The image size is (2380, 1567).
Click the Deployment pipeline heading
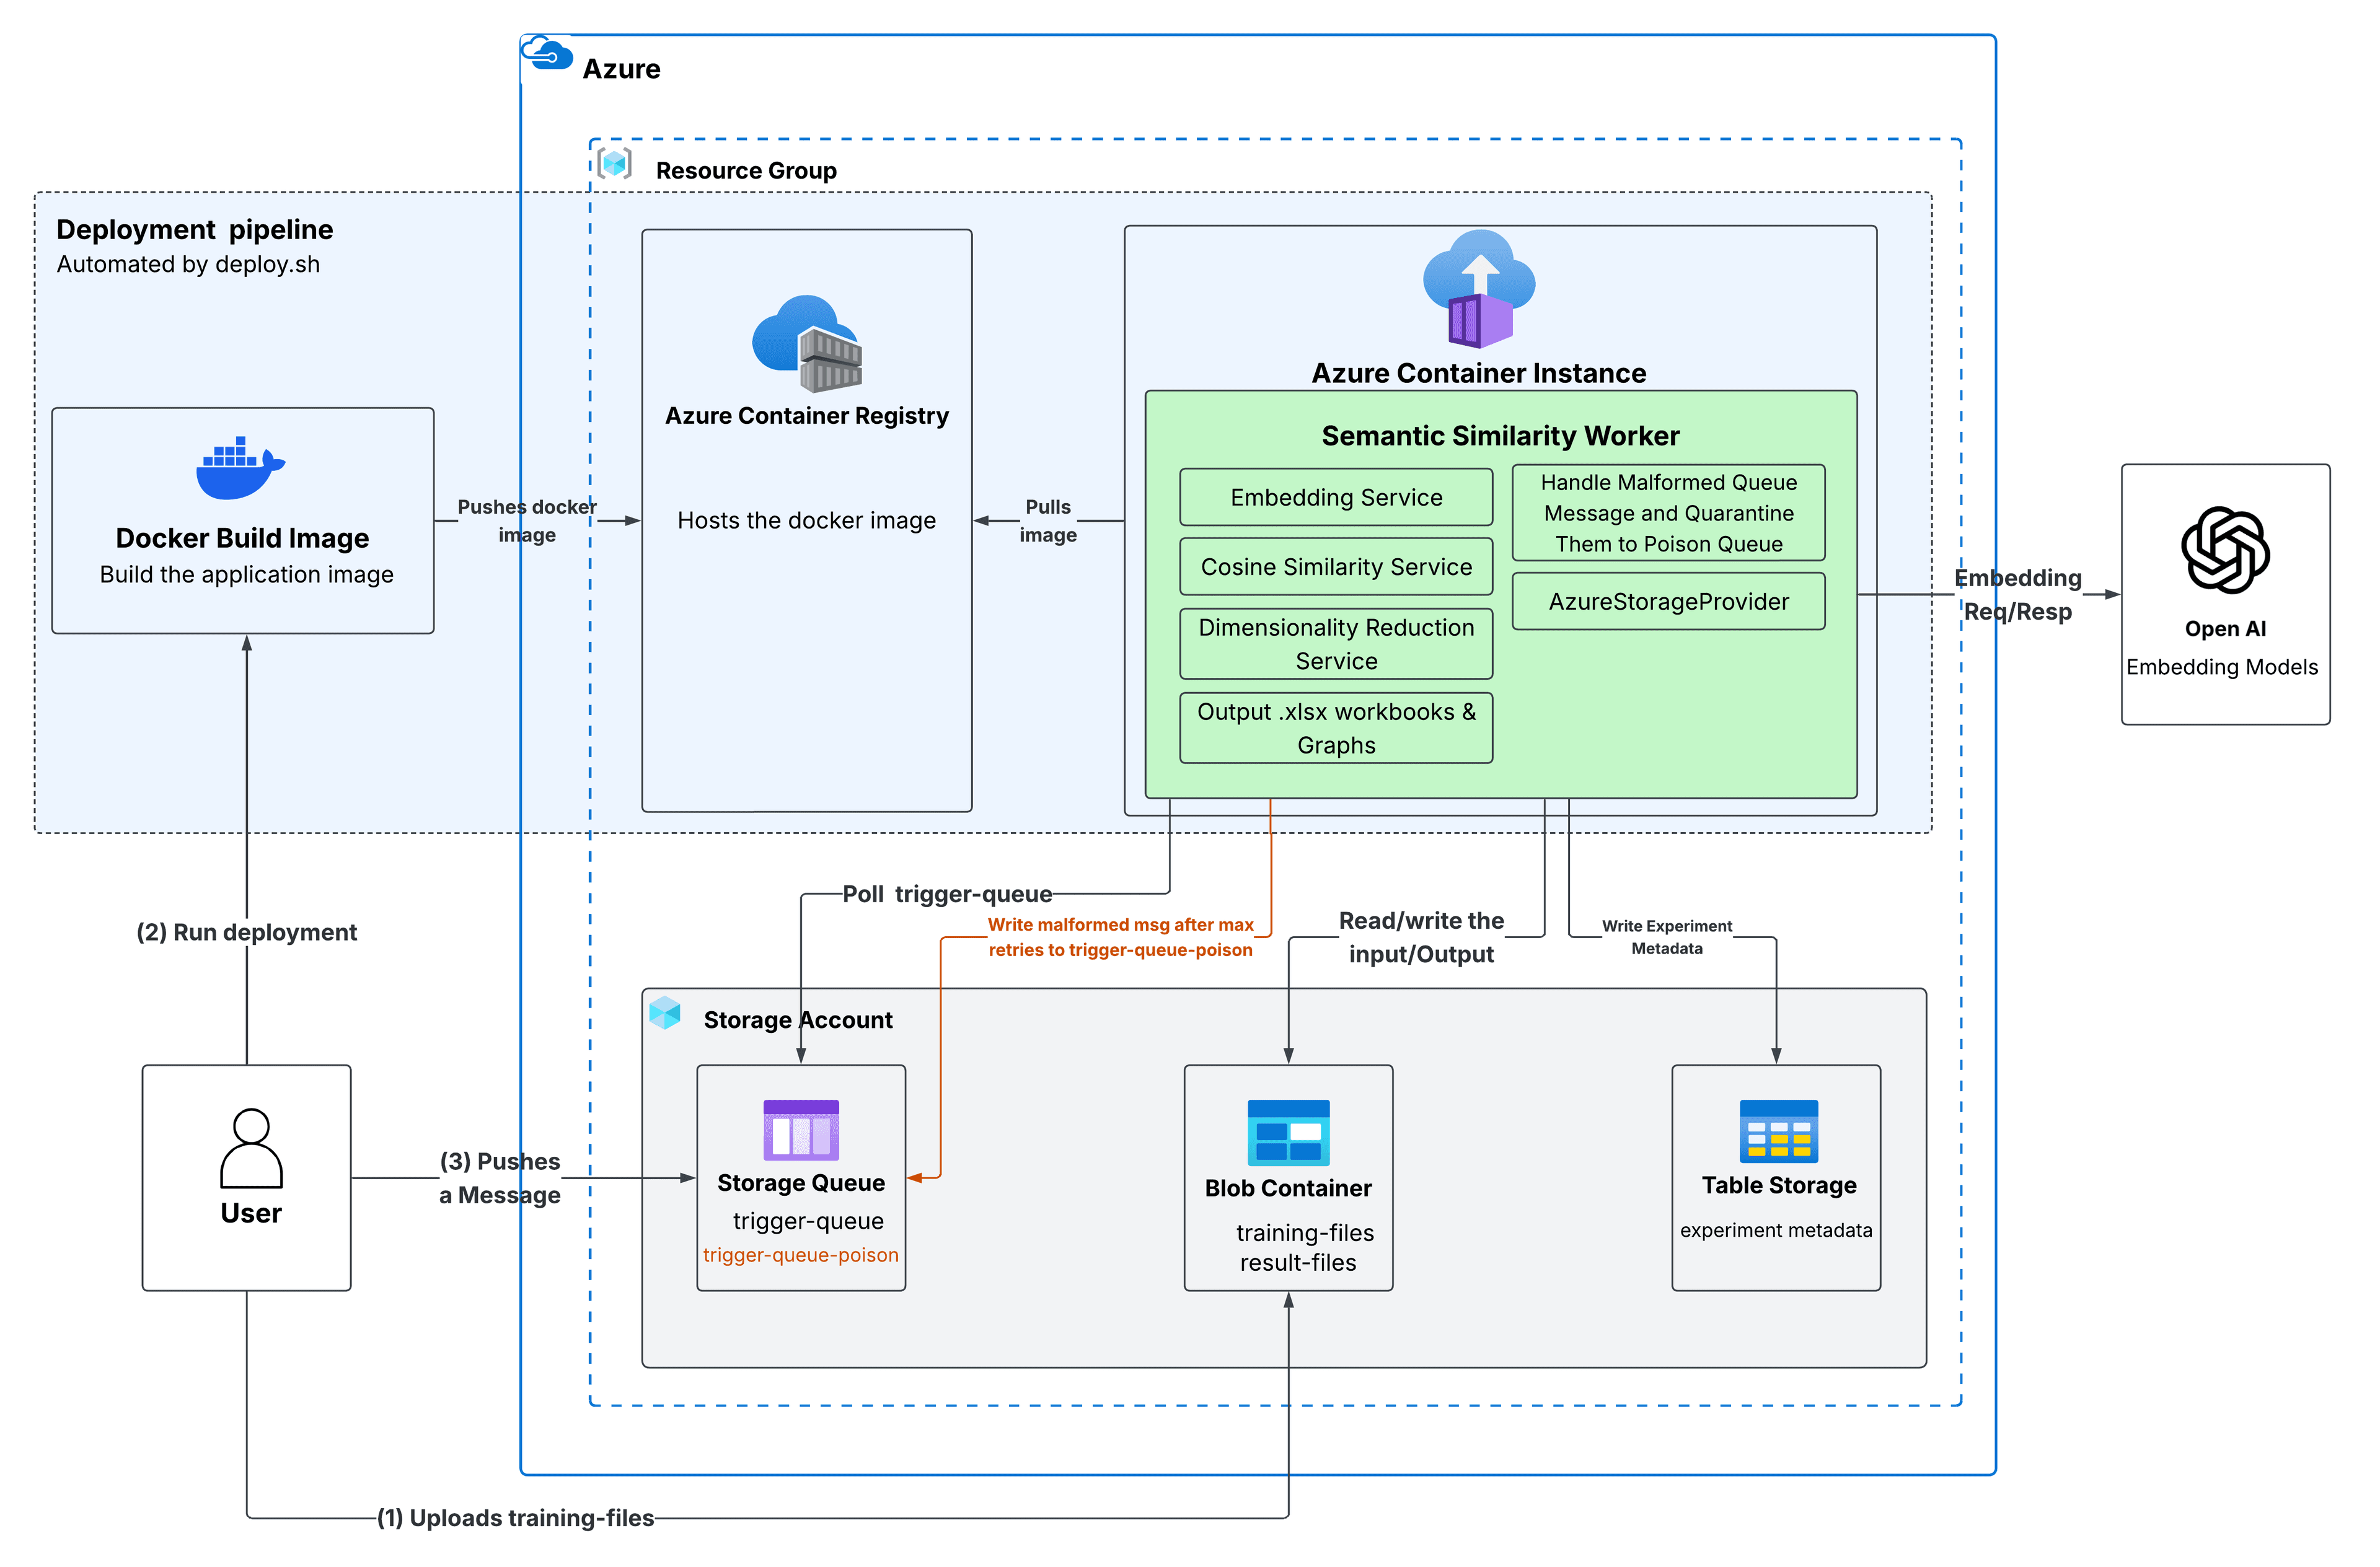tap(195, 229)
